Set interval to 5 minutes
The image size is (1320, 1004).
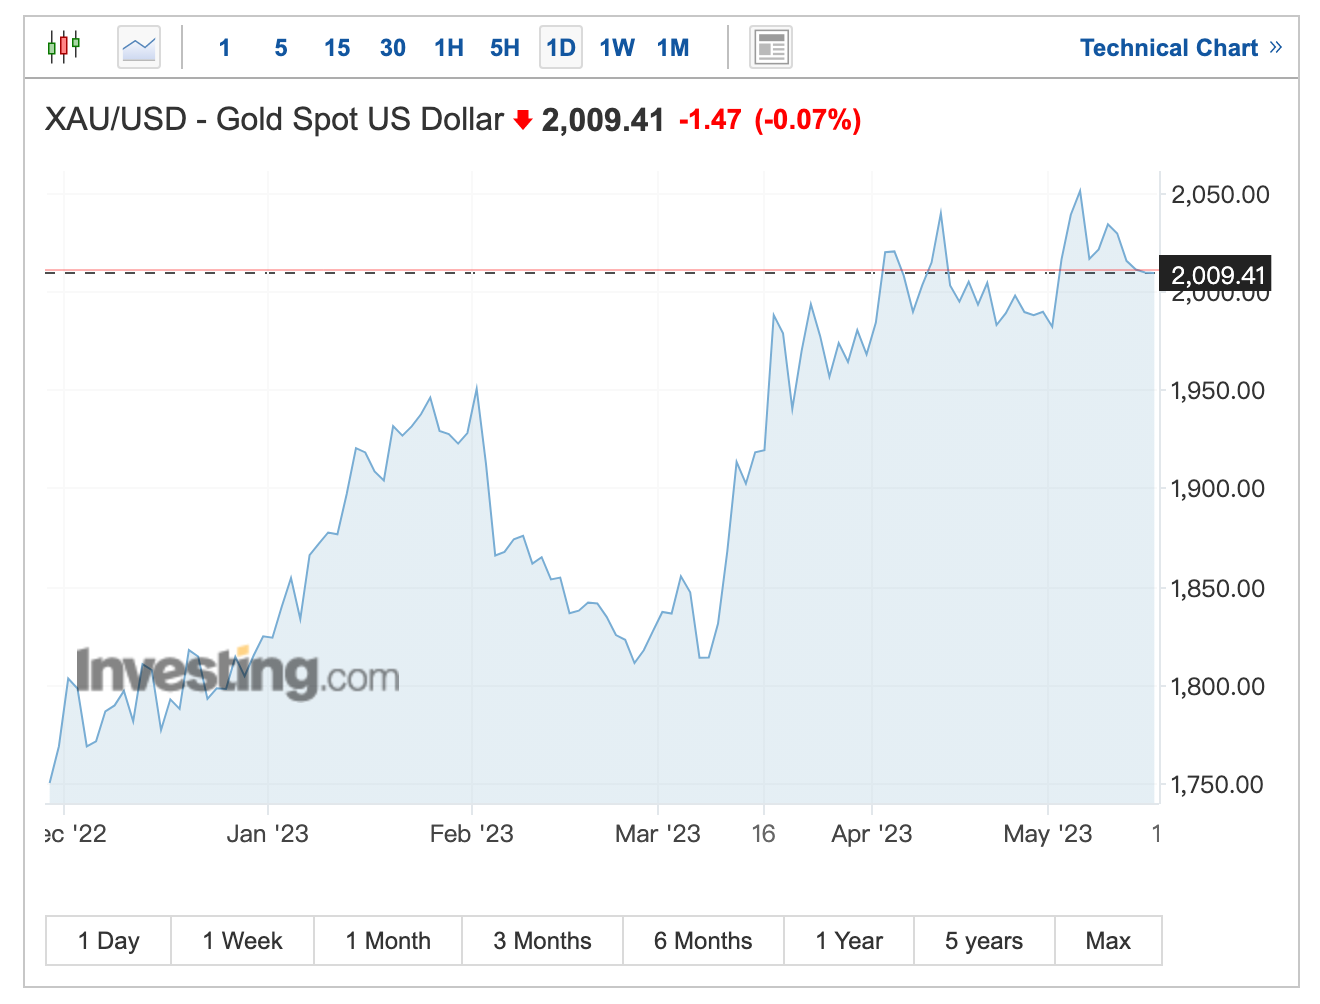pos(281,48)
